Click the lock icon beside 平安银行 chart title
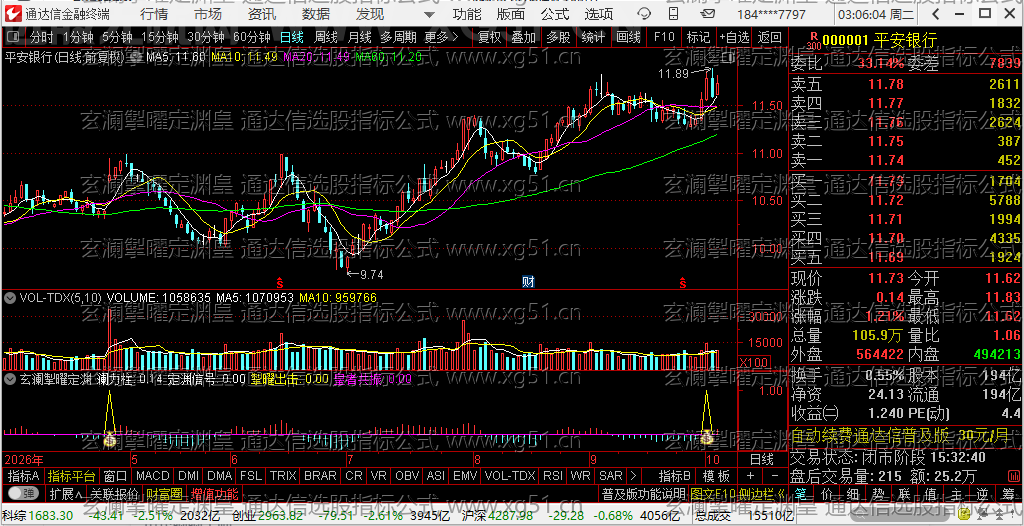 point(136,58)
